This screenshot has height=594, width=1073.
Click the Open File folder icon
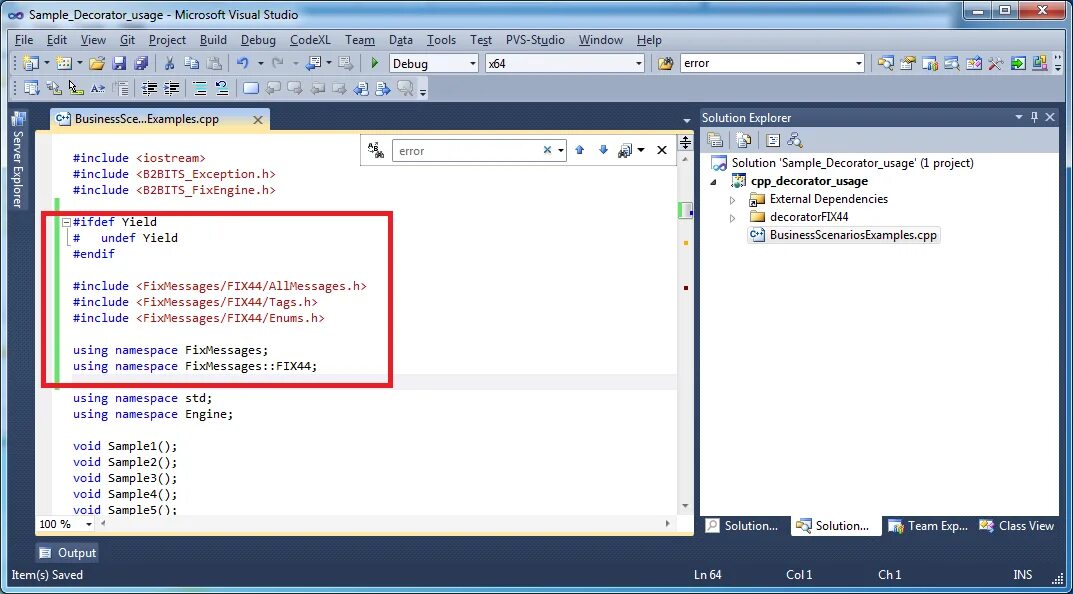97,64
